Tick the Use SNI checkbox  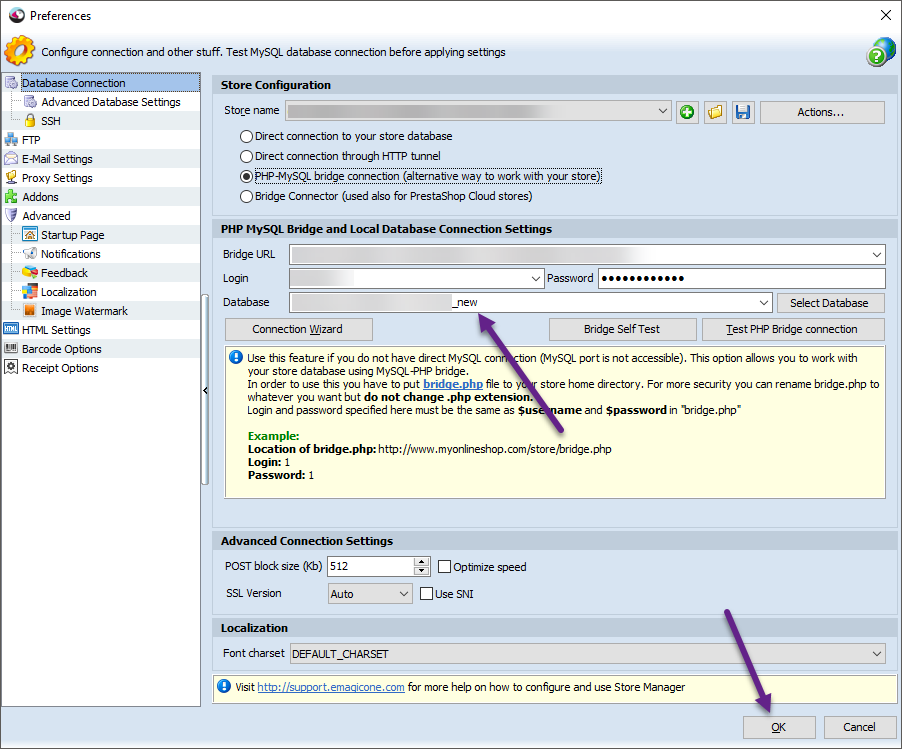point(426,594)
